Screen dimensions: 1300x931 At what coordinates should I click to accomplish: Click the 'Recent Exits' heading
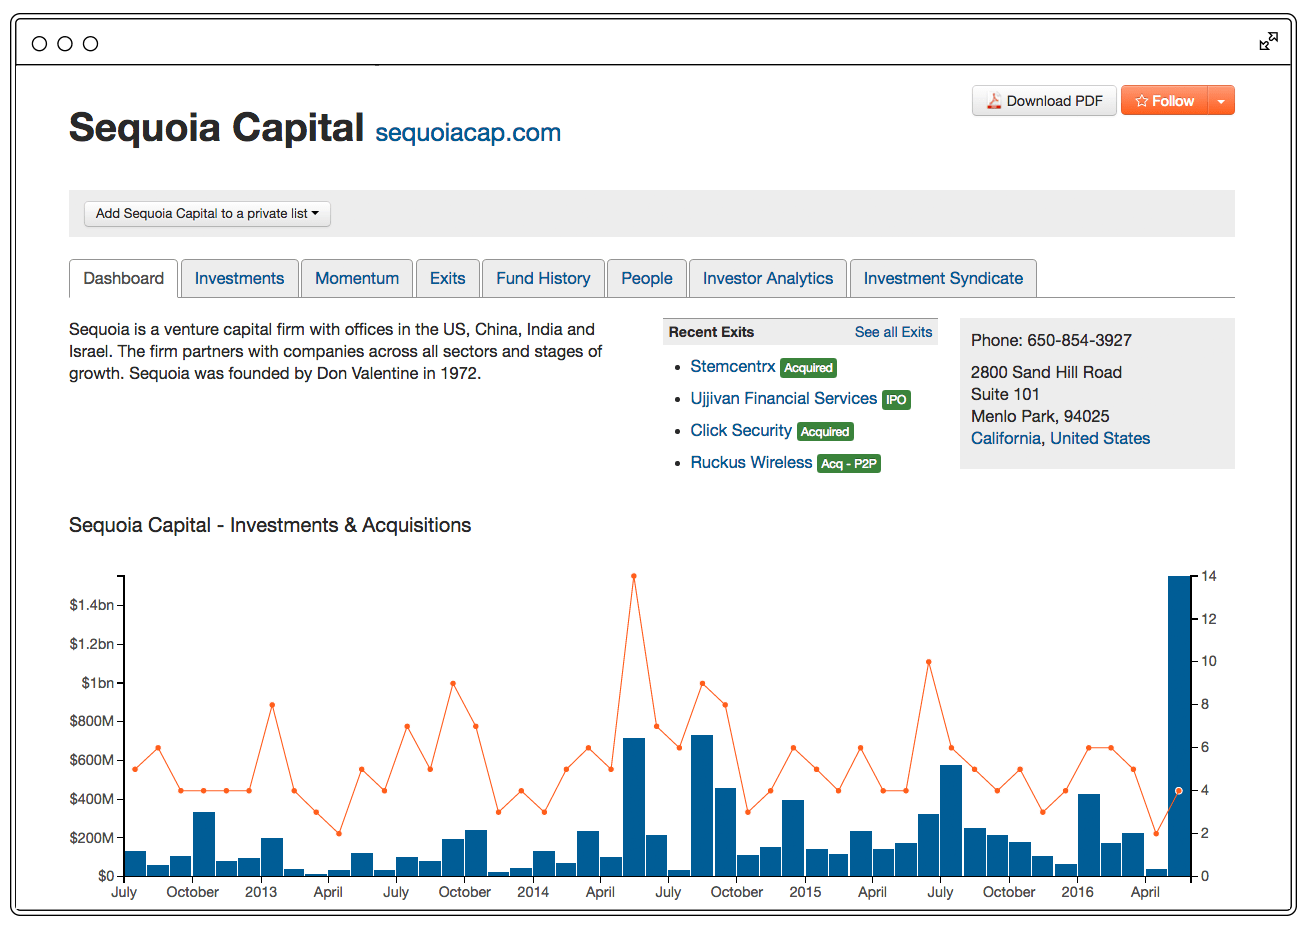click(711, 332)
